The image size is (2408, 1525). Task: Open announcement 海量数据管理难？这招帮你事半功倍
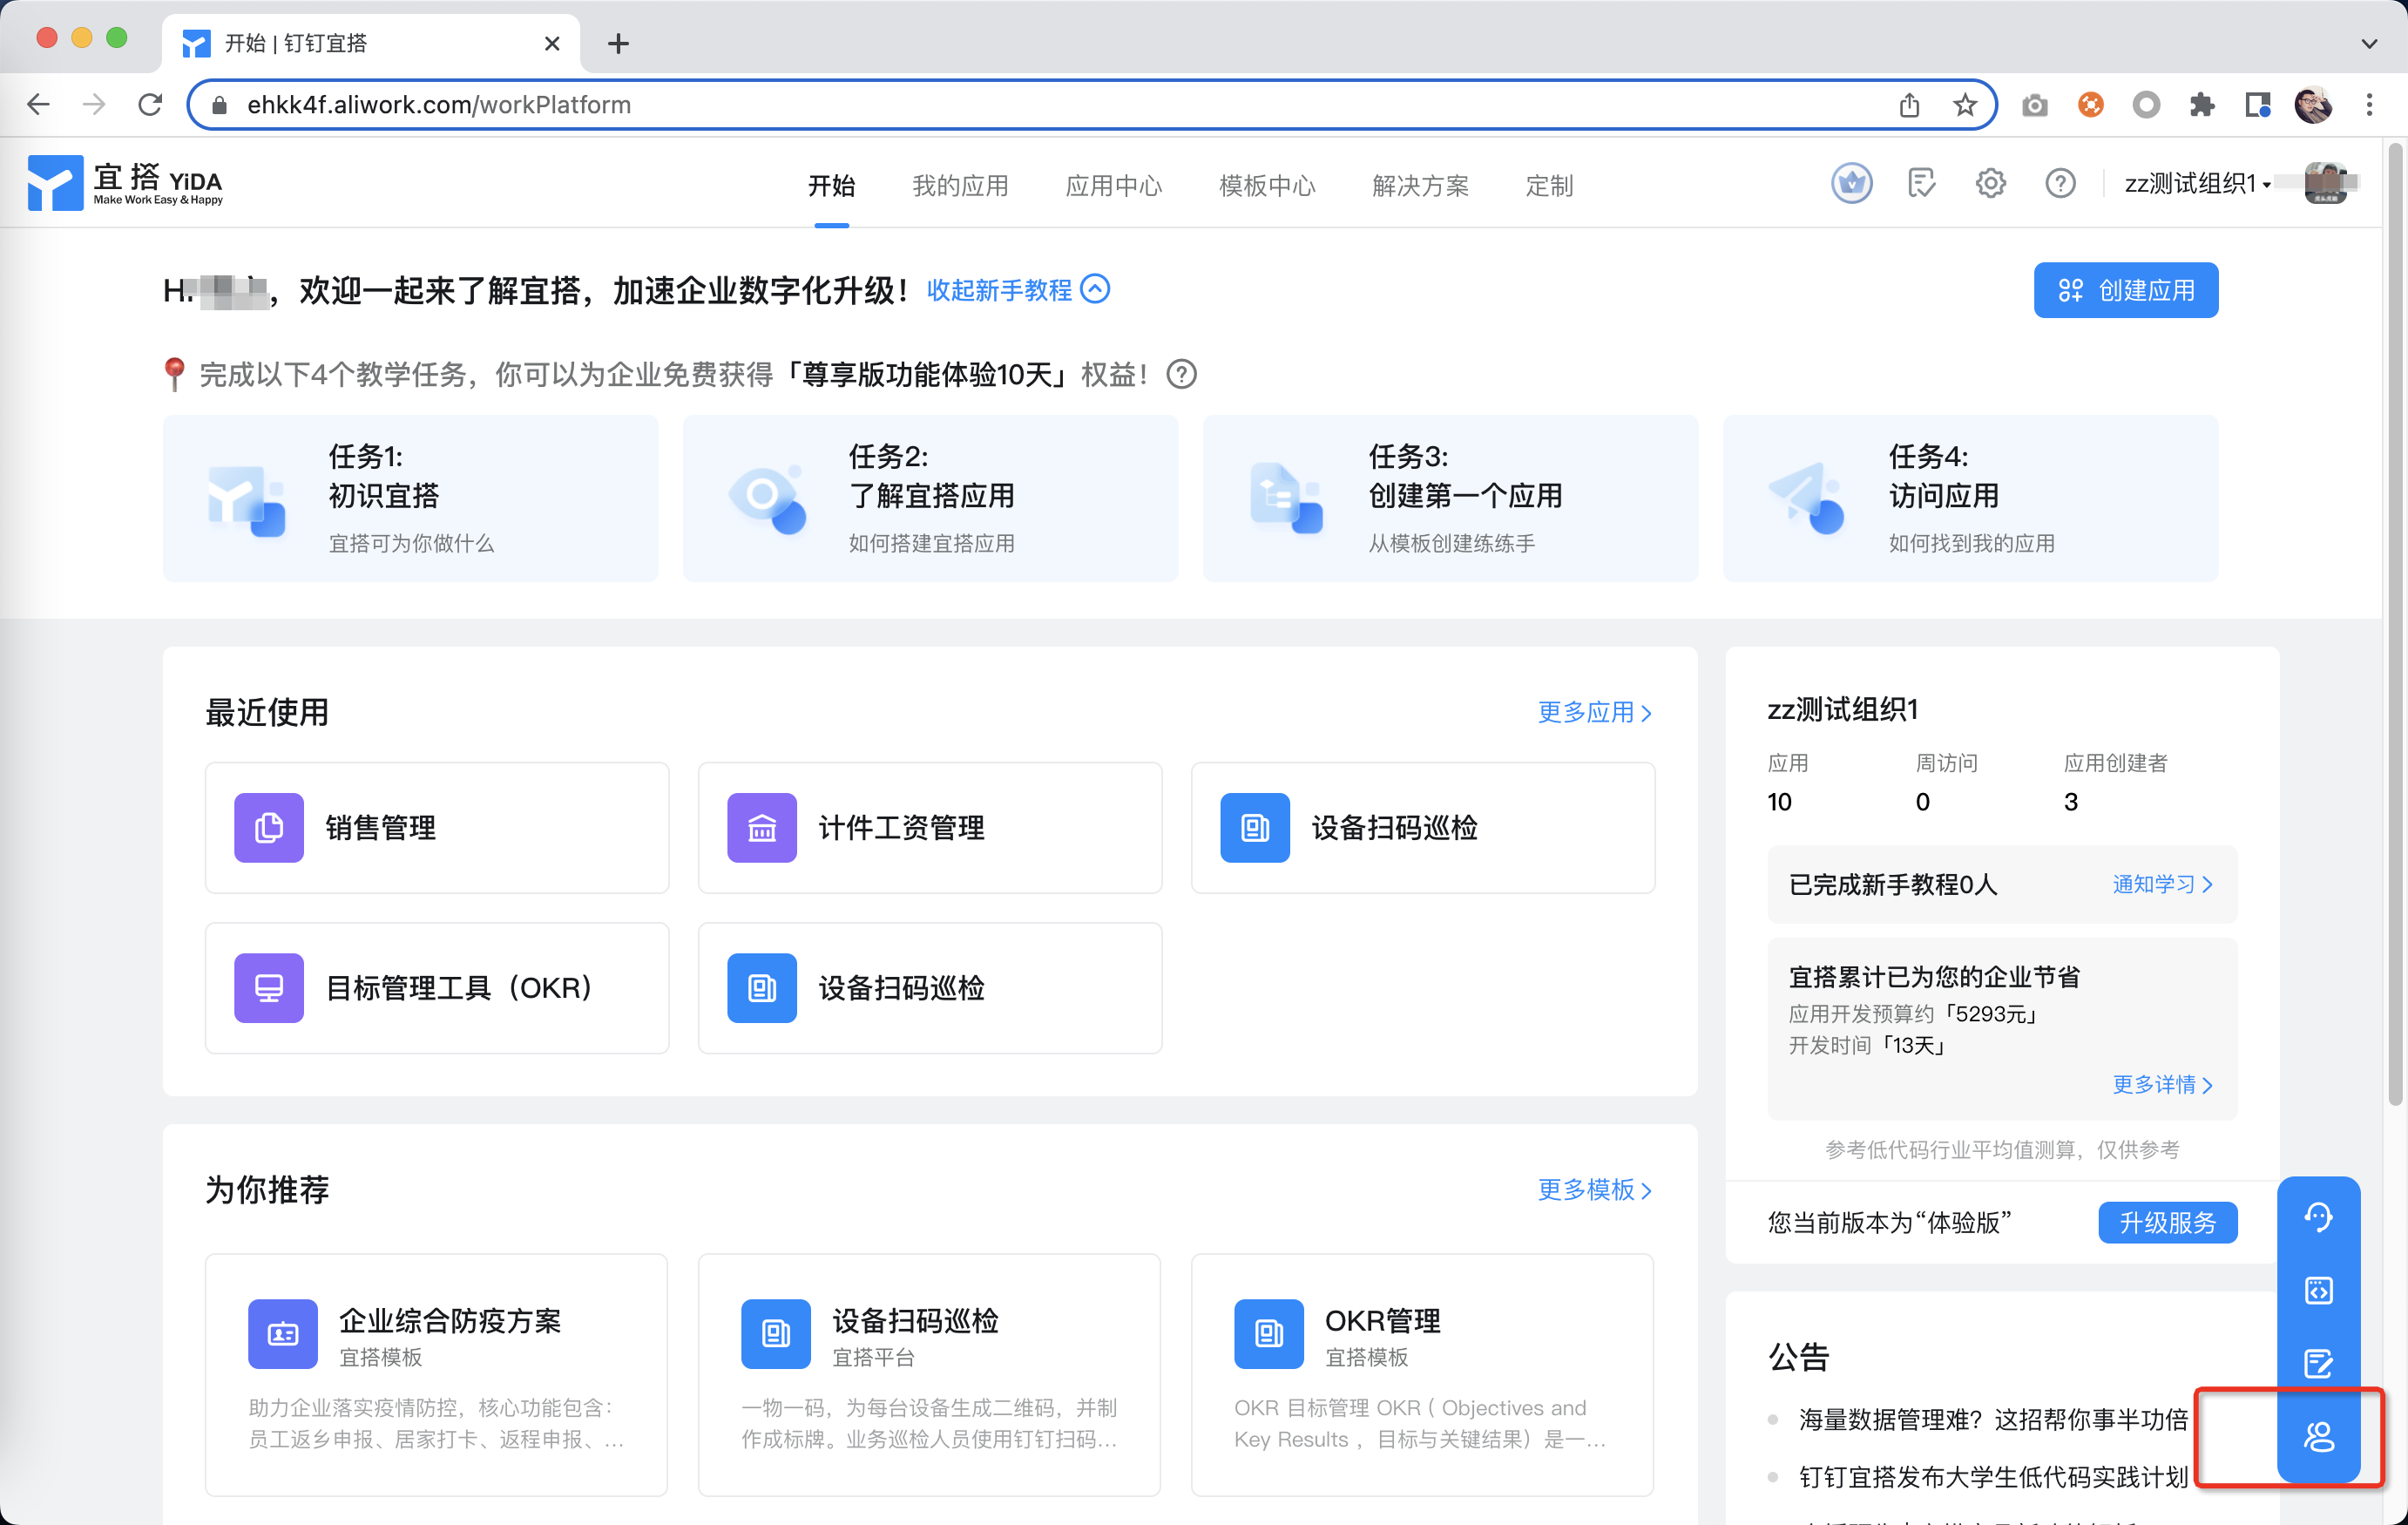[x=1993, y=1419]
